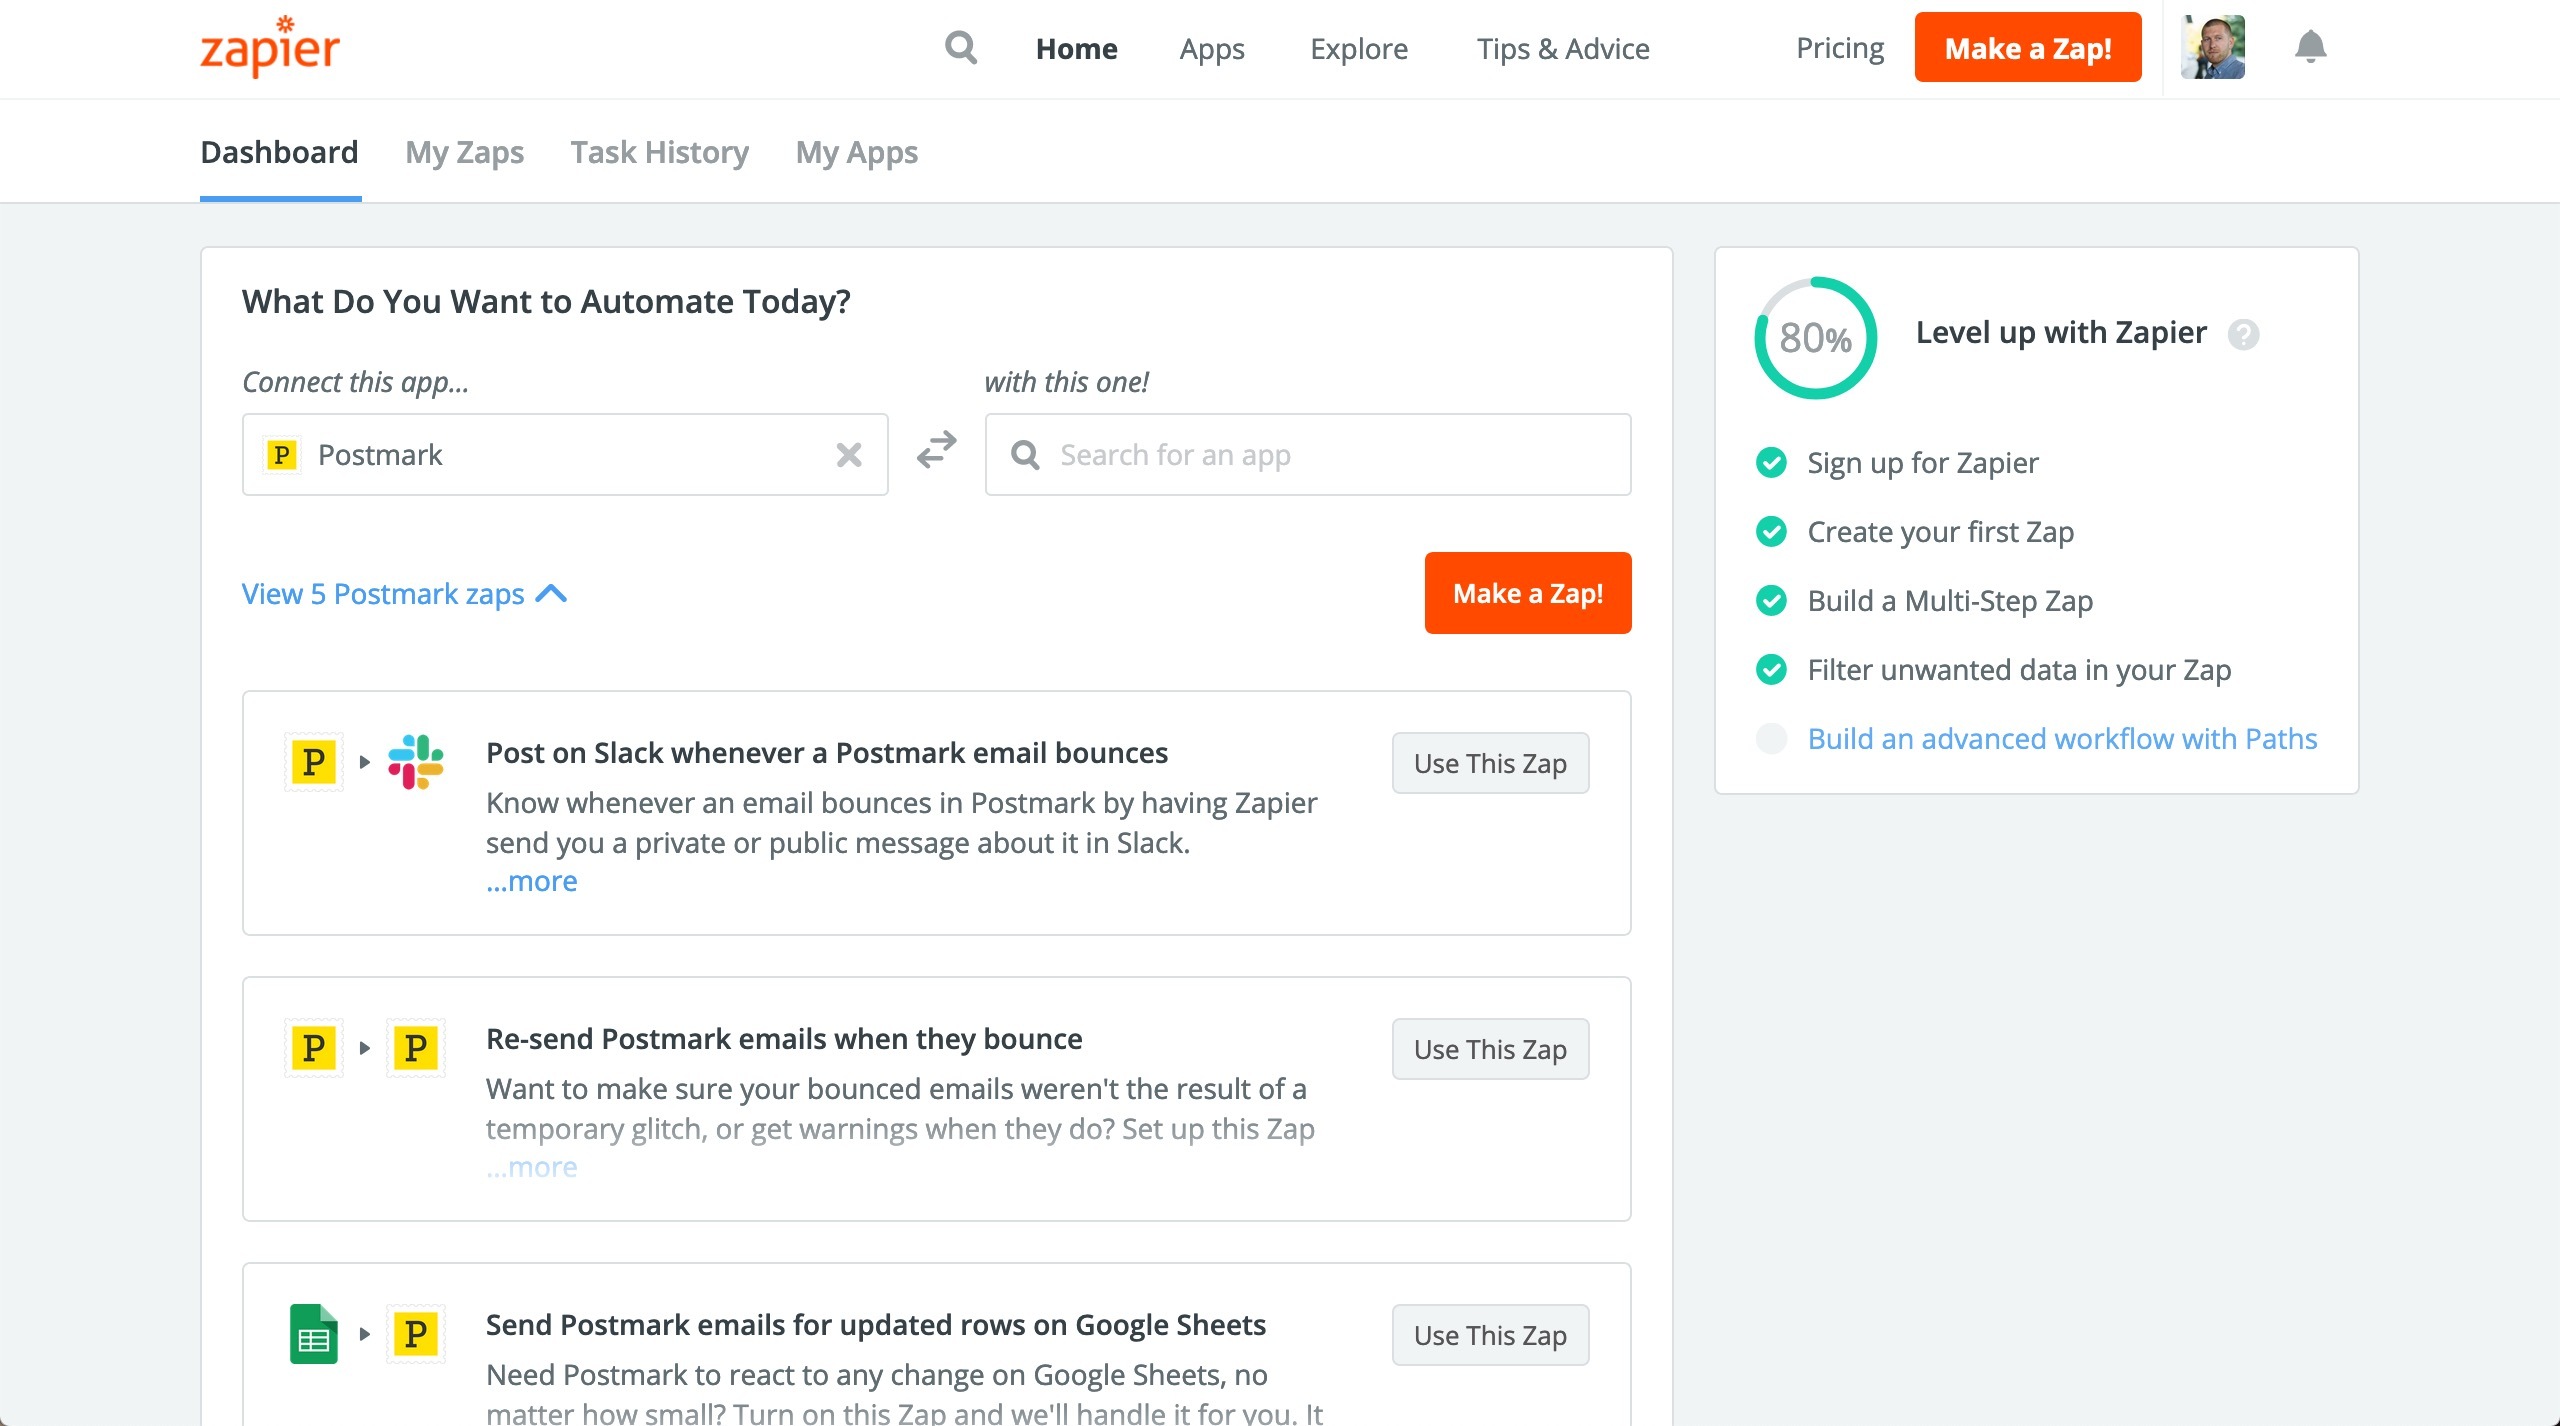
Task: Expand '...more' under Re-send Postmark emails
Action: pyautogui.click(x=531, y=1167)
